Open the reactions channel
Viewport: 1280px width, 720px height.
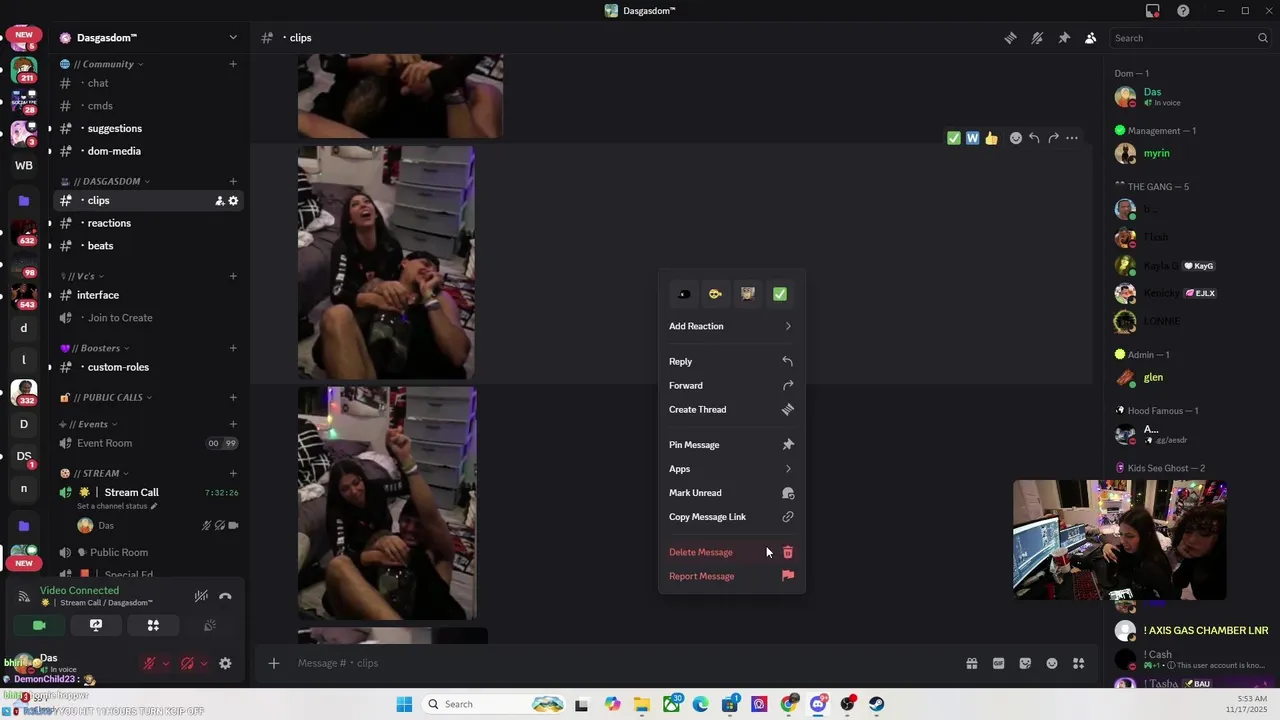click(x=148, y=223)
